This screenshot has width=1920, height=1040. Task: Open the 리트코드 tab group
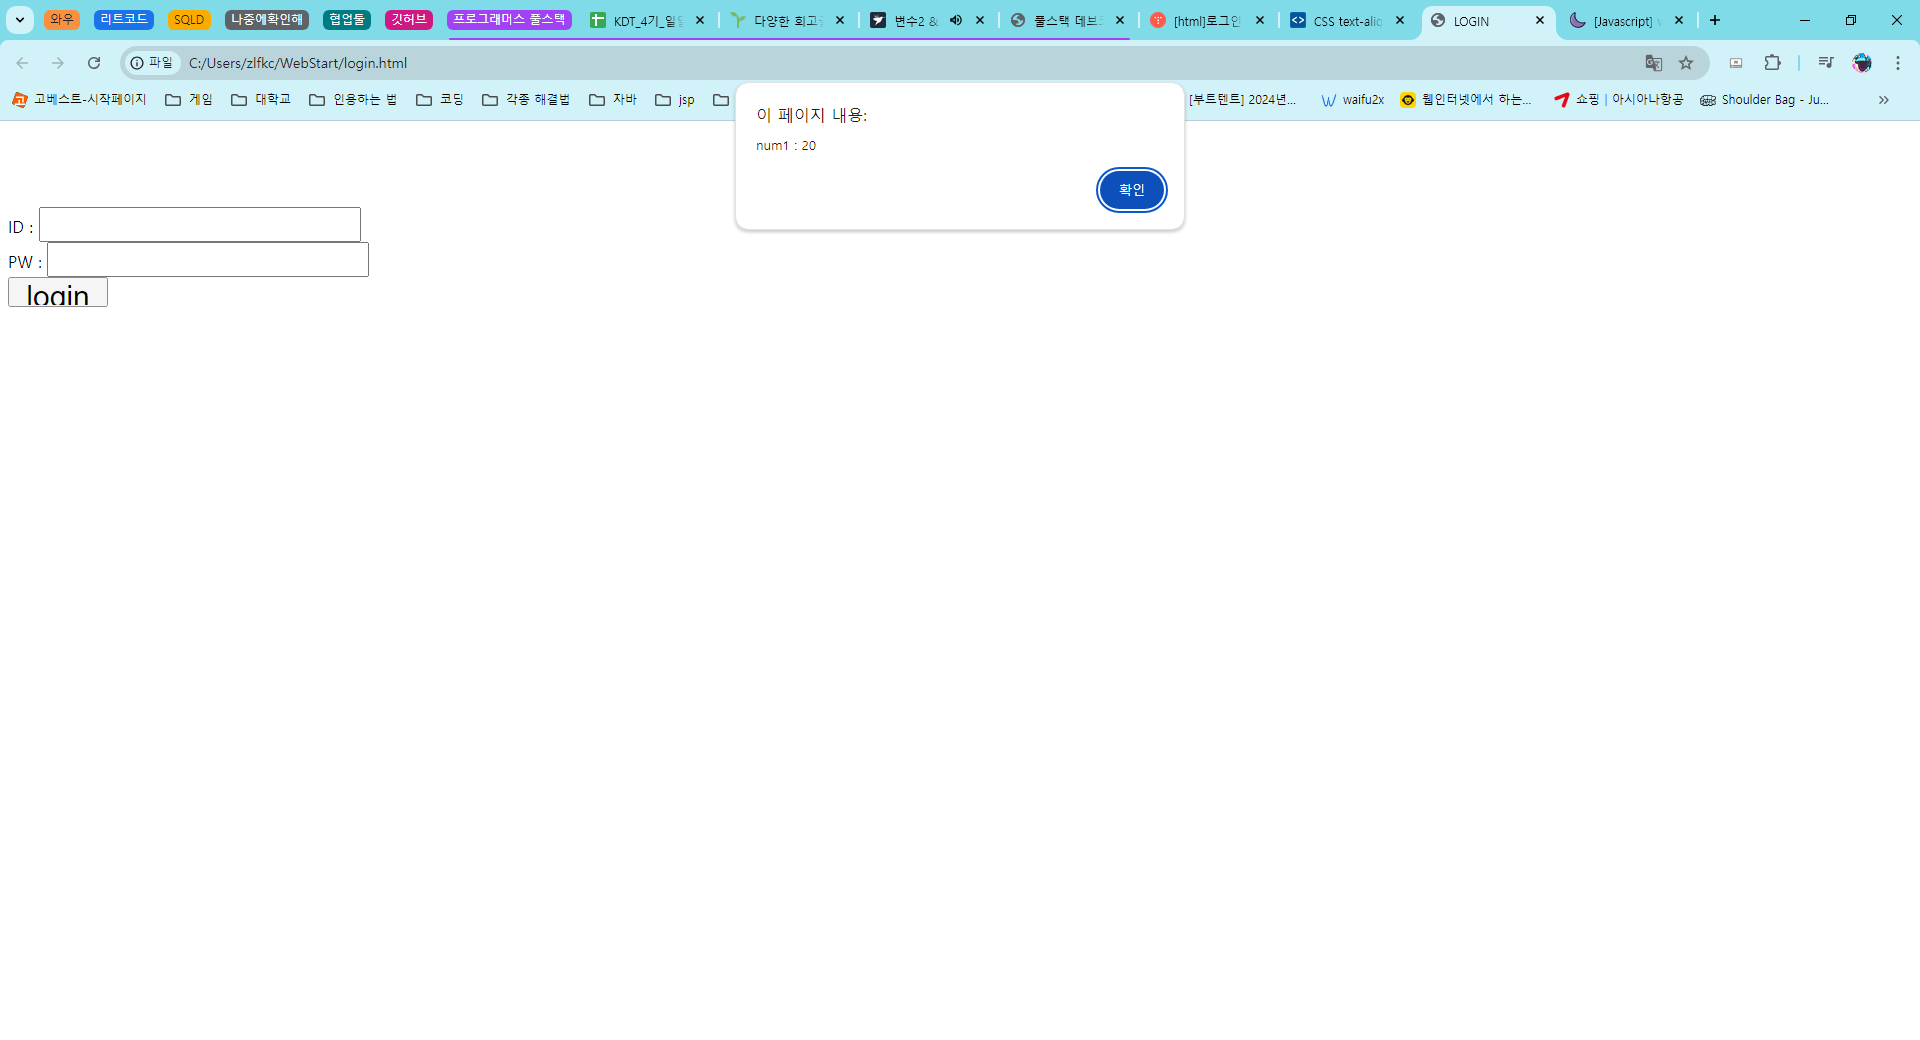(124, 20)
